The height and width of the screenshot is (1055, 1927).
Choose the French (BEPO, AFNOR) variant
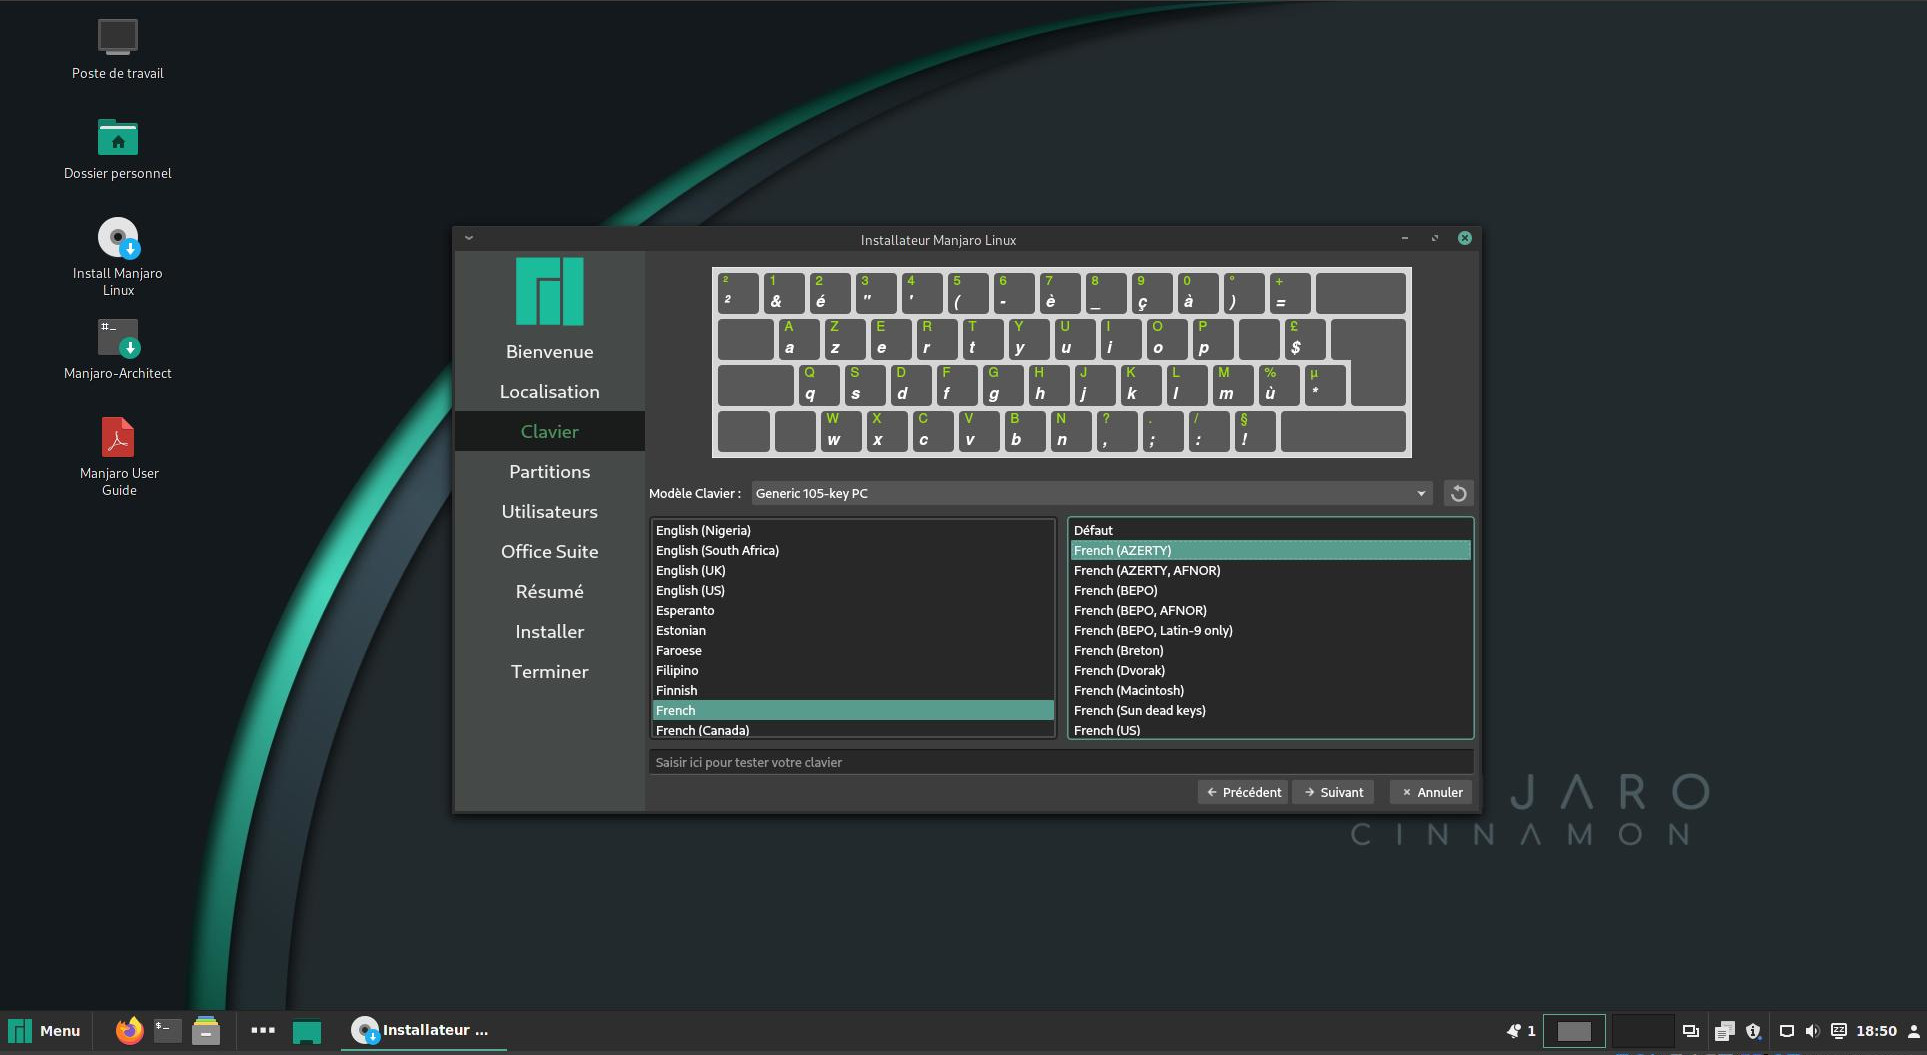tap(1271, 610)
